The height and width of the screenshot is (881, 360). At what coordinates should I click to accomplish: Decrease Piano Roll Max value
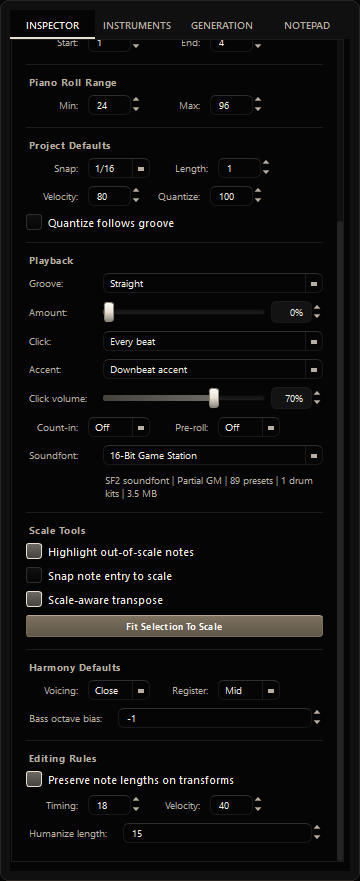coord(258,109)
